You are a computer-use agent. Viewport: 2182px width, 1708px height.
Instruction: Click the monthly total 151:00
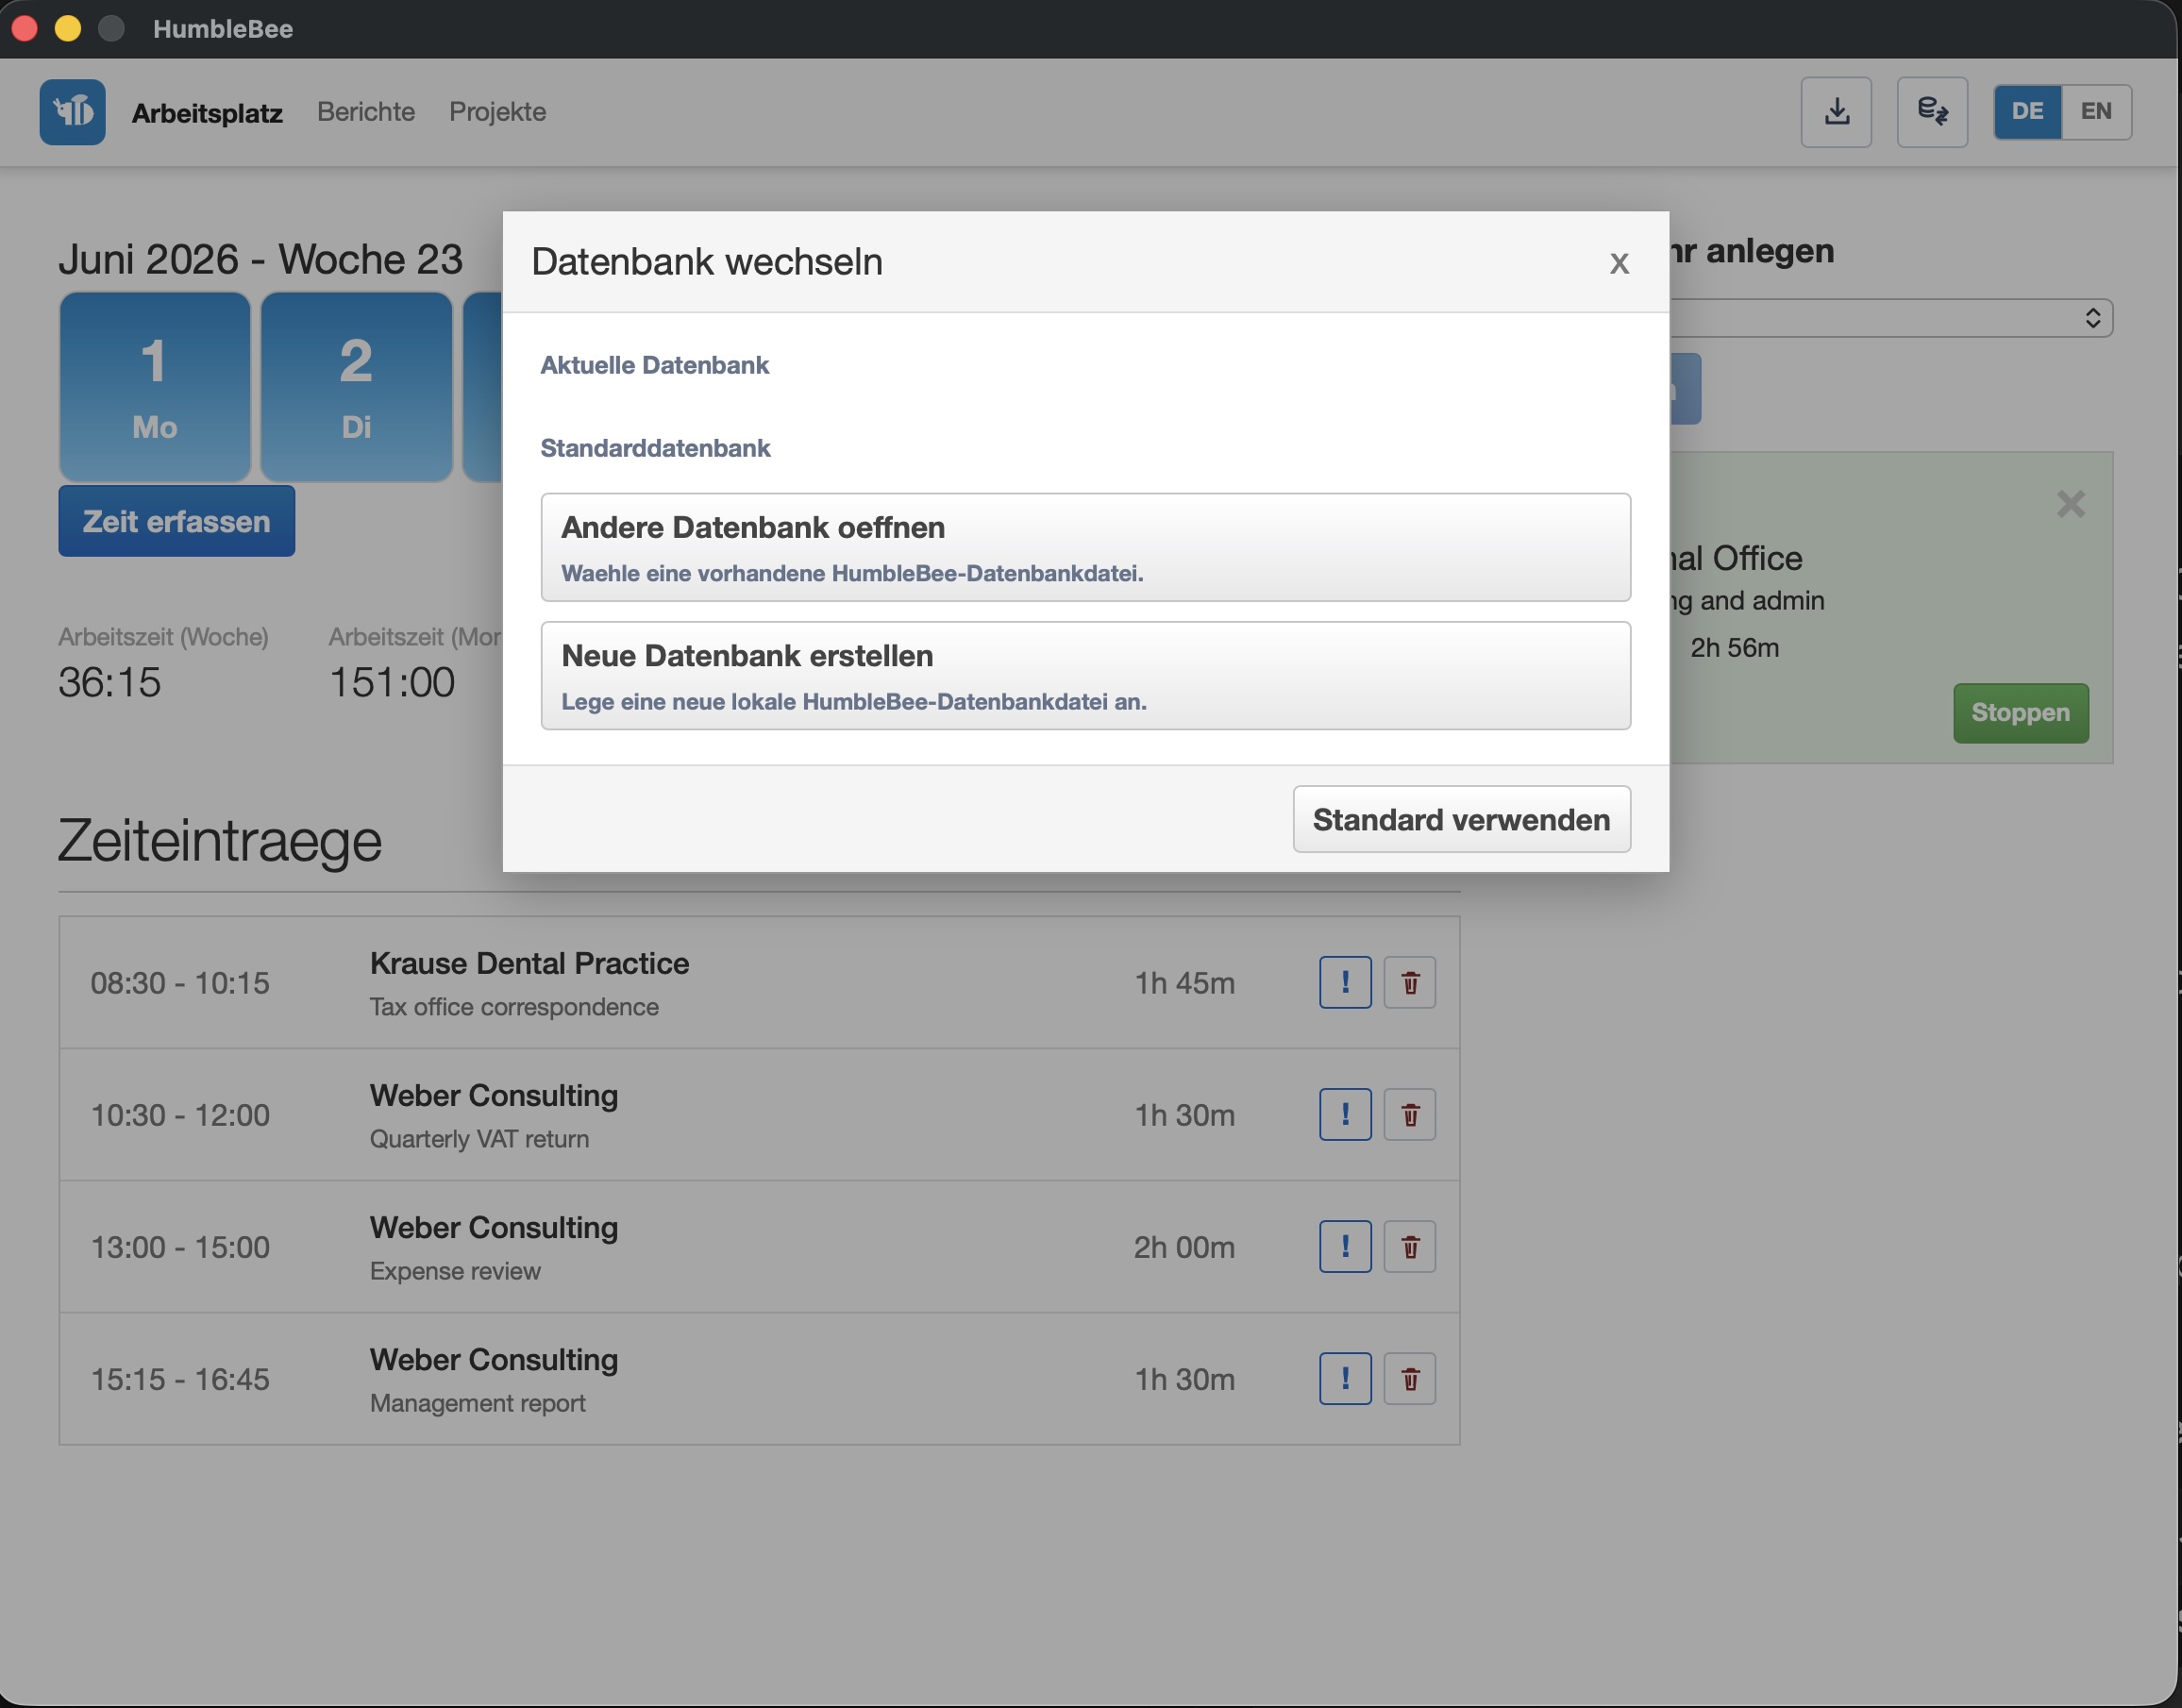pyautogui.click(x=392, y=683)
